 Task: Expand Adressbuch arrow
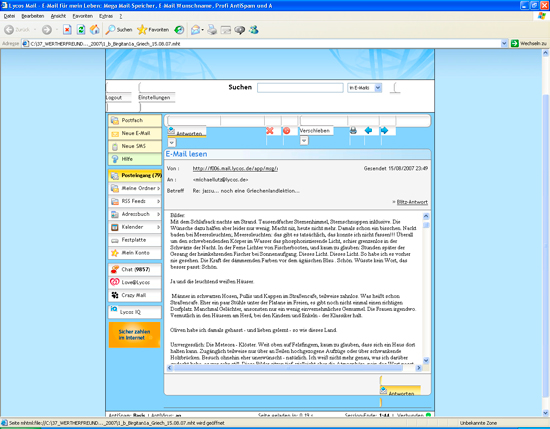(159, 214)
